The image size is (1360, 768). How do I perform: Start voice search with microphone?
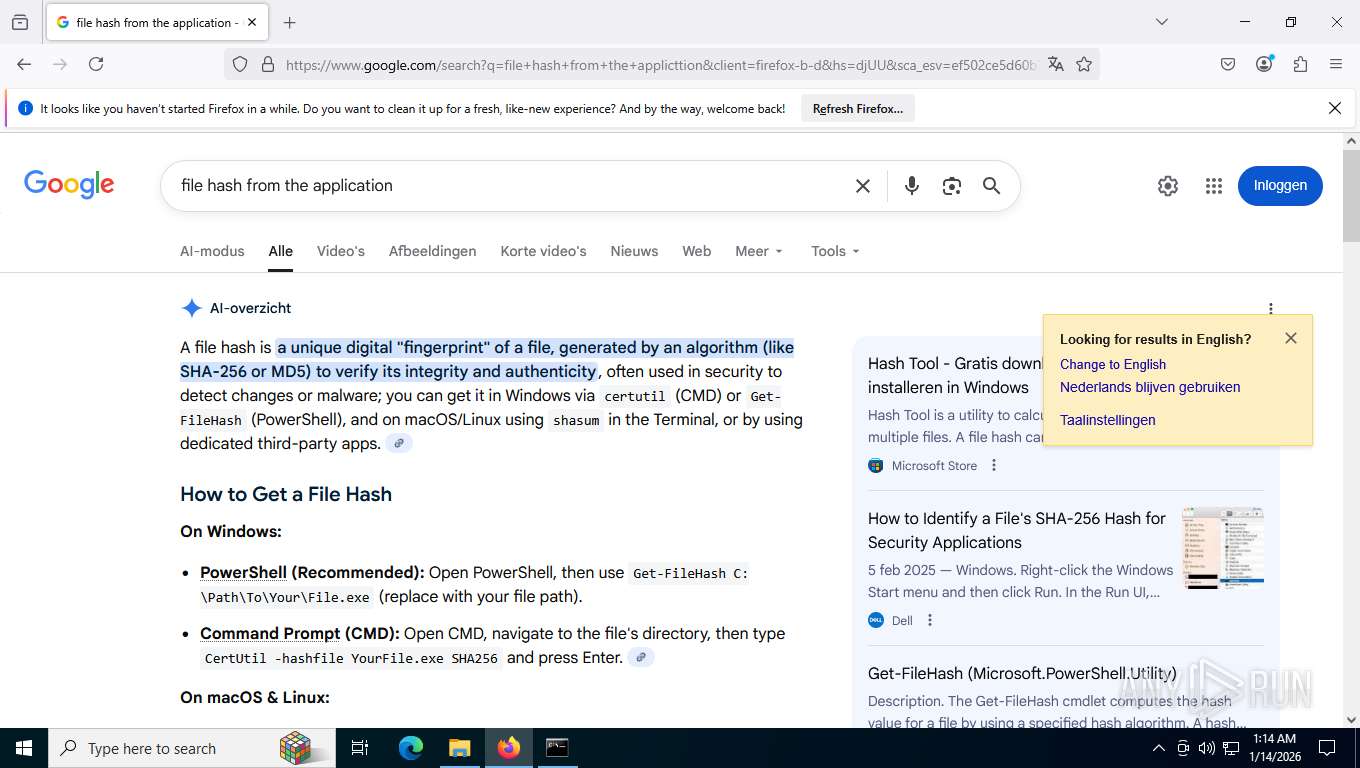click(x=911, y=186)
